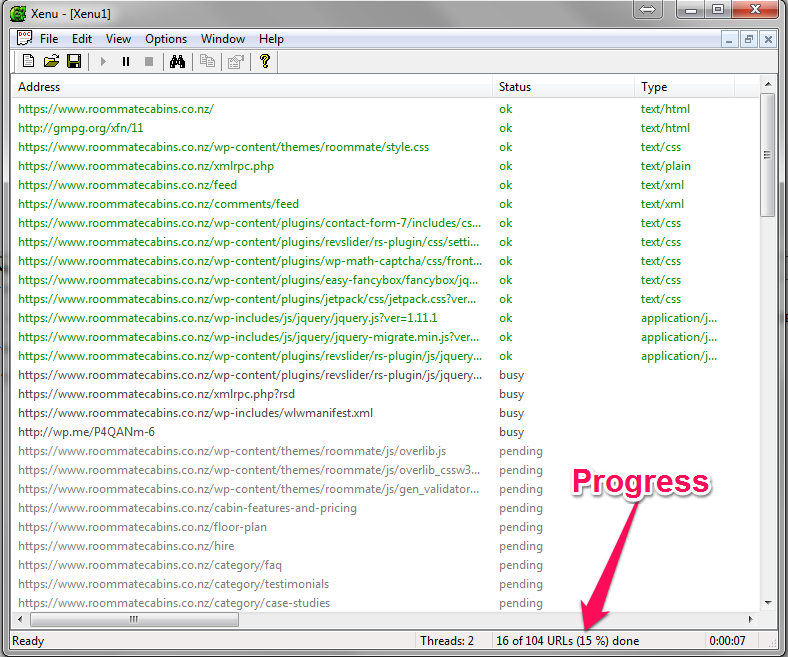Select the easy-fancybox URL row

(385, 280)
